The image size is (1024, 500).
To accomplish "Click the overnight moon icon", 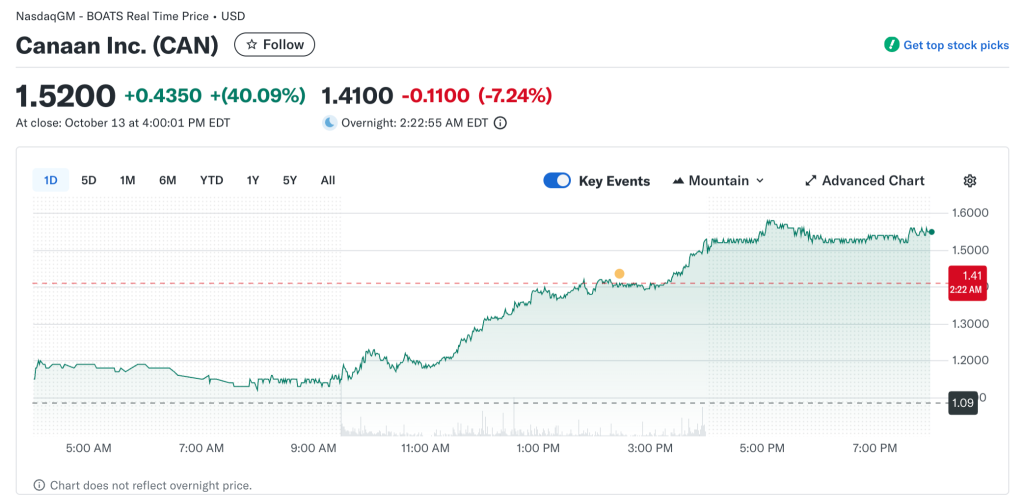I will click(x=329, y=123).
